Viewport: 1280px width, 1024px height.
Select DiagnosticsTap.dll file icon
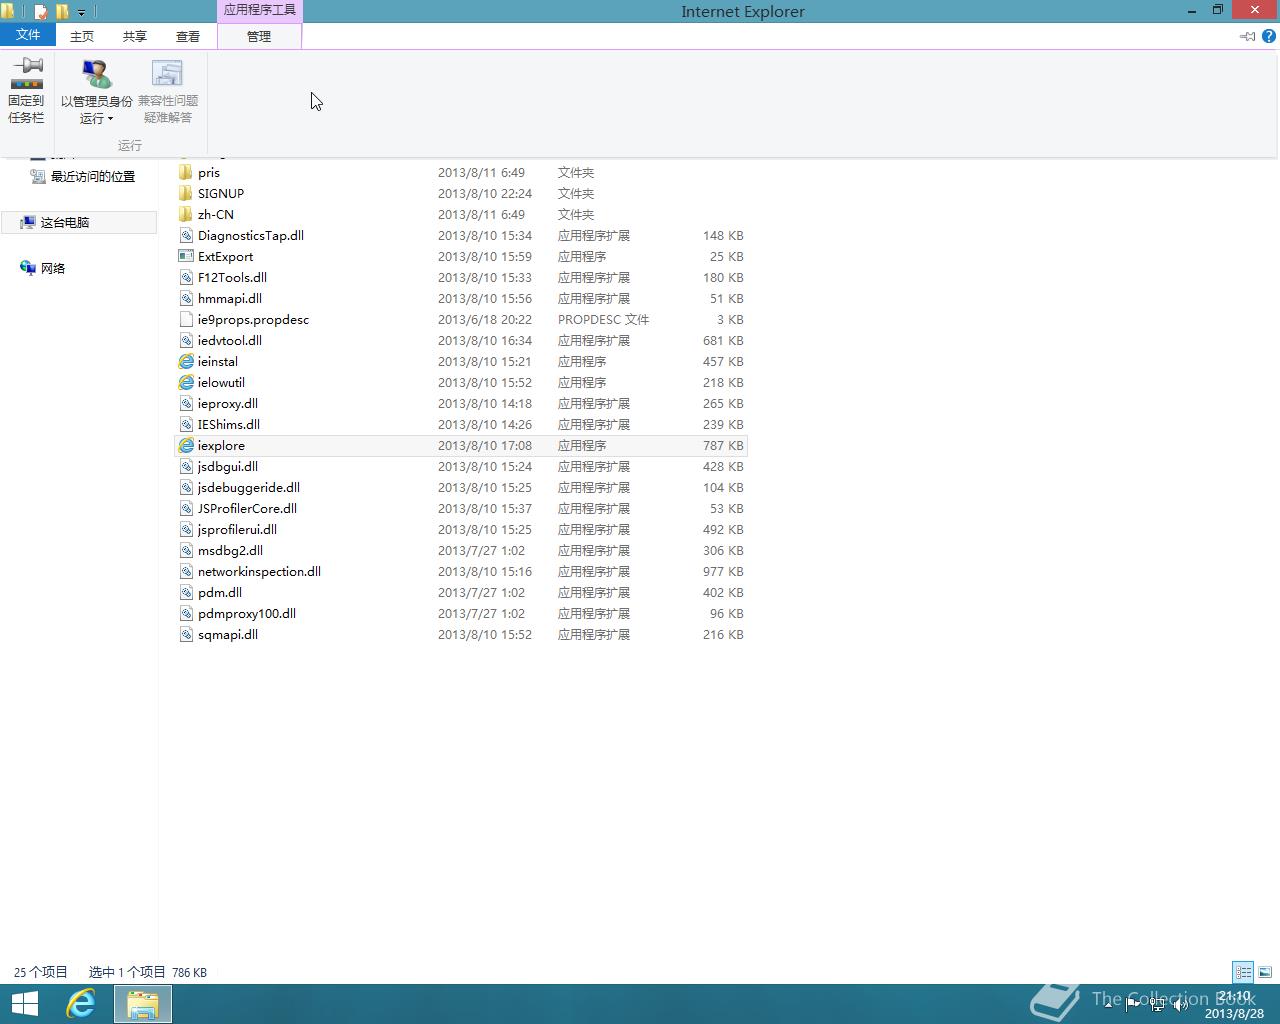click(x=186, y=235)
